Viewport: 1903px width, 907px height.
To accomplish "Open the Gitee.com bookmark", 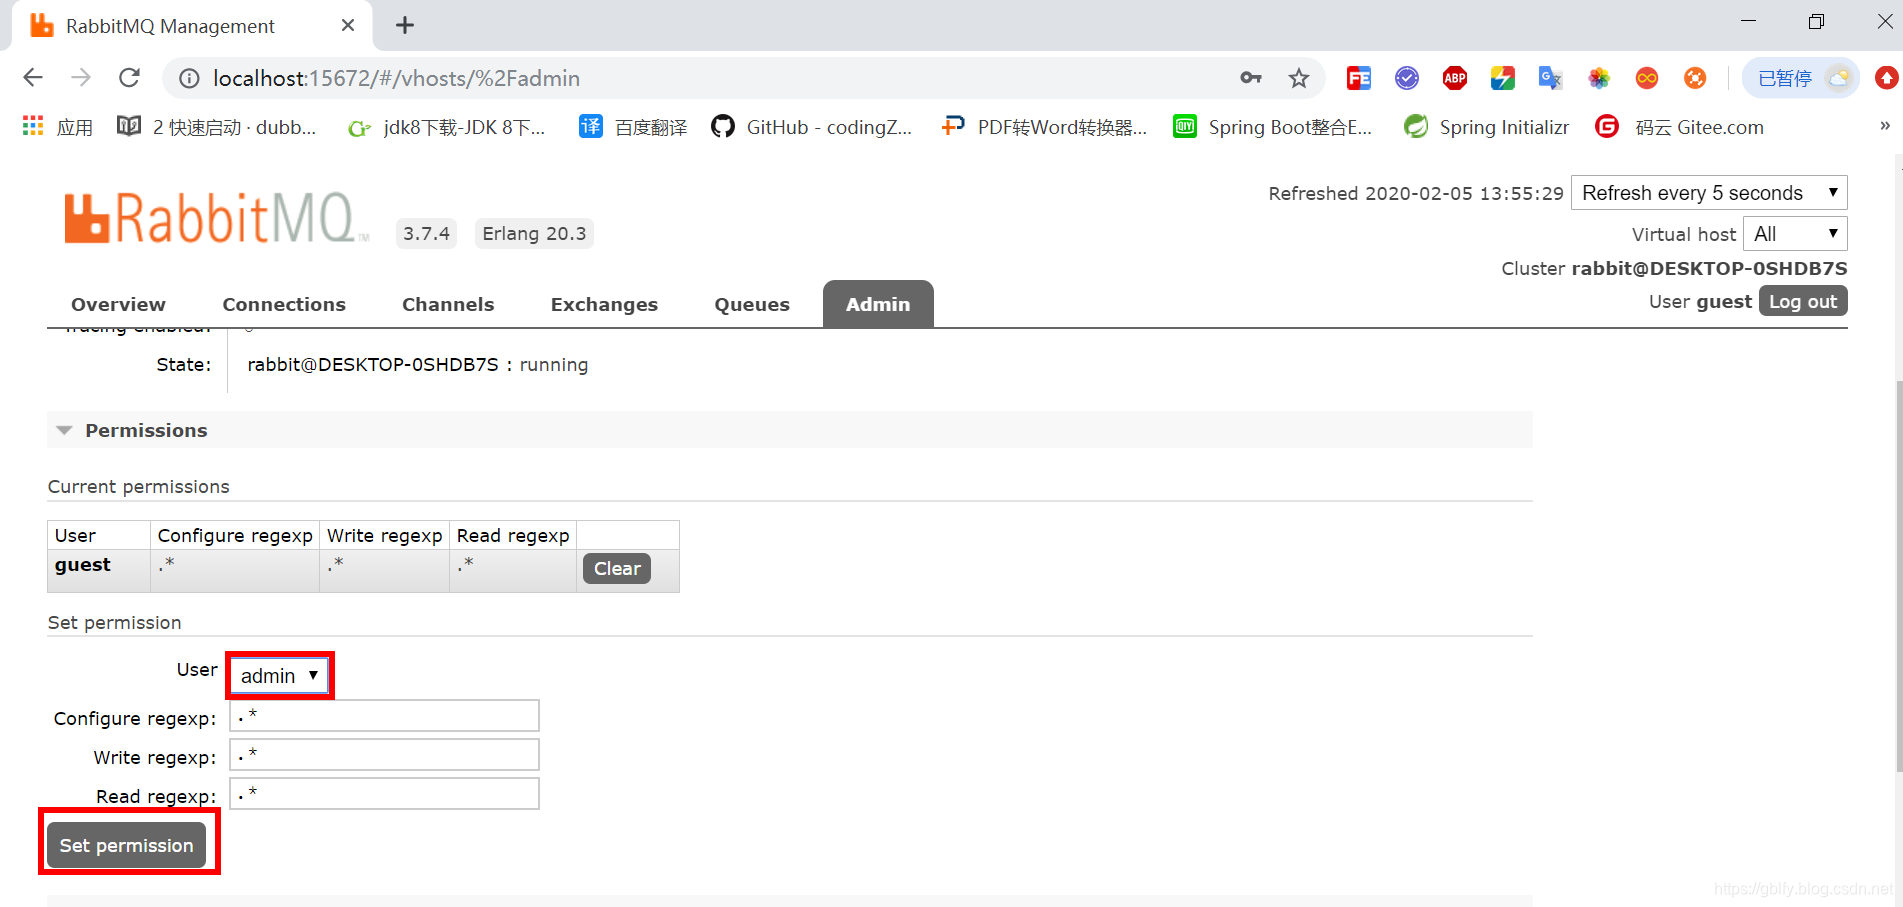I will tap(1680, 127).
